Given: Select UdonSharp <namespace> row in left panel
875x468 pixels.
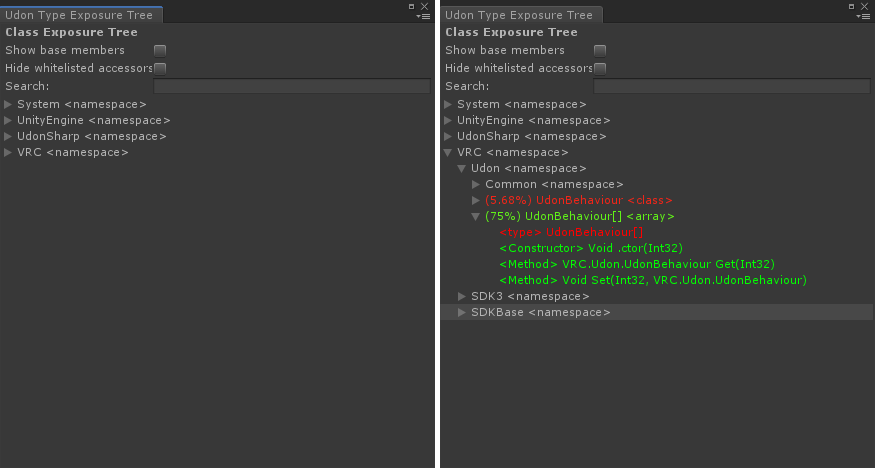Looking at the screenshot, I should coord(217,137).
